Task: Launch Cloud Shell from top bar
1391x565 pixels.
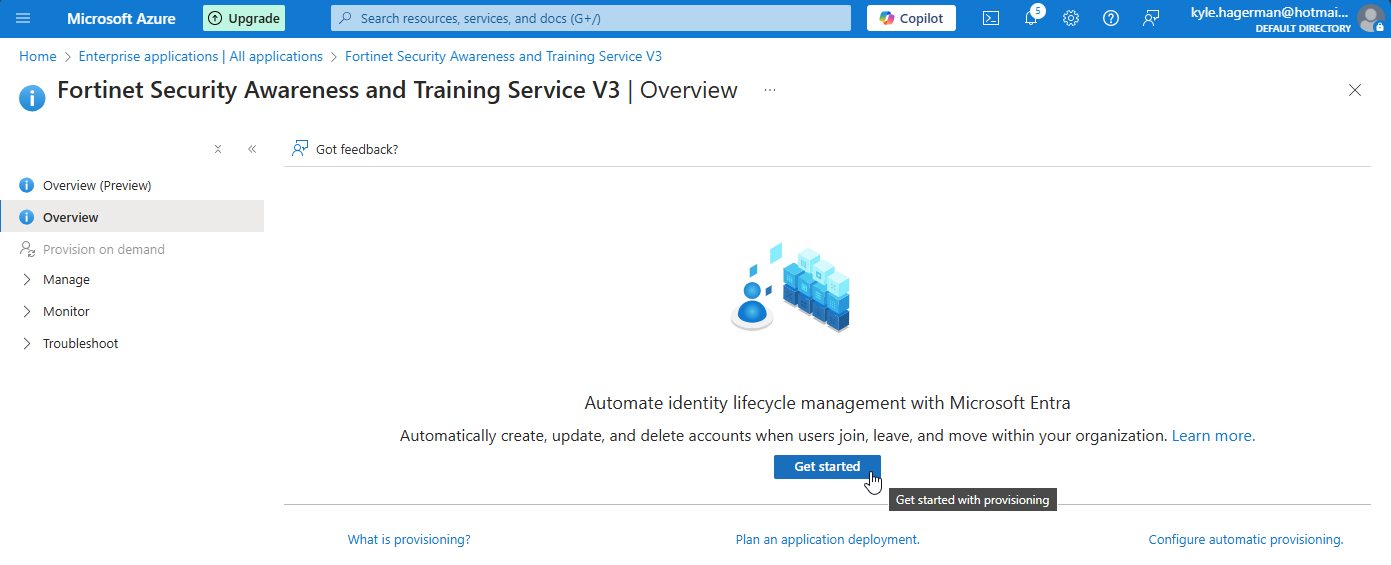Action: pos(991,18)
